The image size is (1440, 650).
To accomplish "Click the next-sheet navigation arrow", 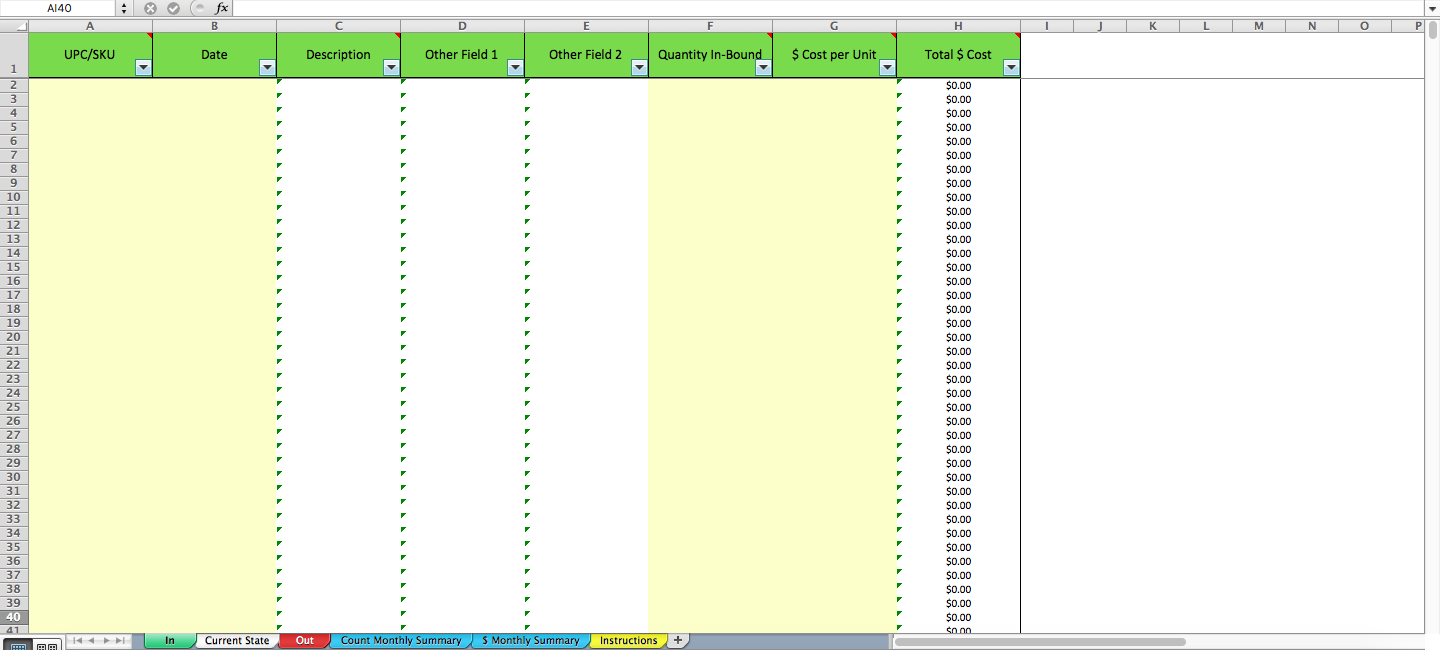I will click(105, 641).
